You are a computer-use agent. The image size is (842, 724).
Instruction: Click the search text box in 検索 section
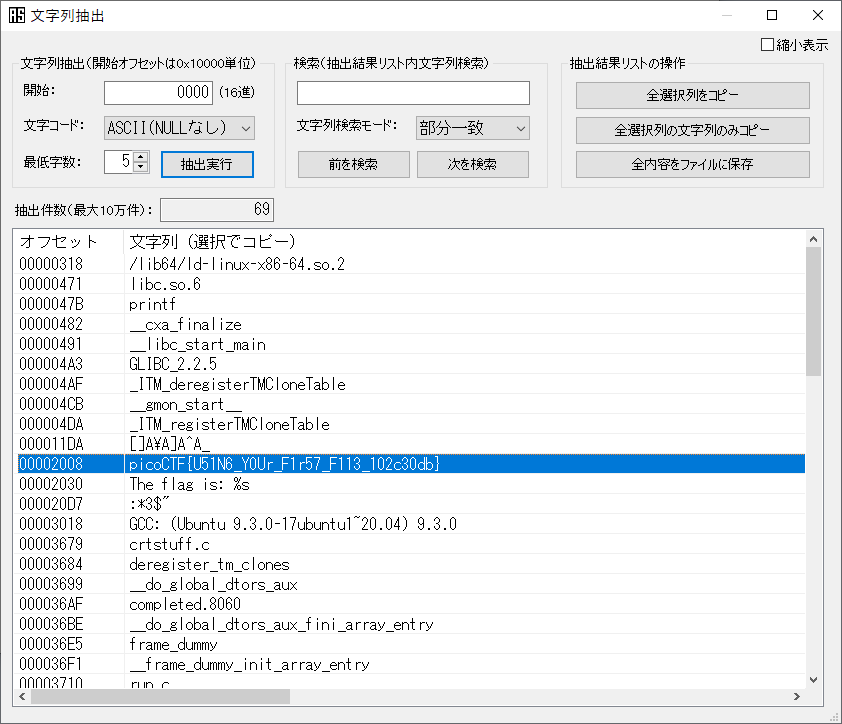click(415, 92)
